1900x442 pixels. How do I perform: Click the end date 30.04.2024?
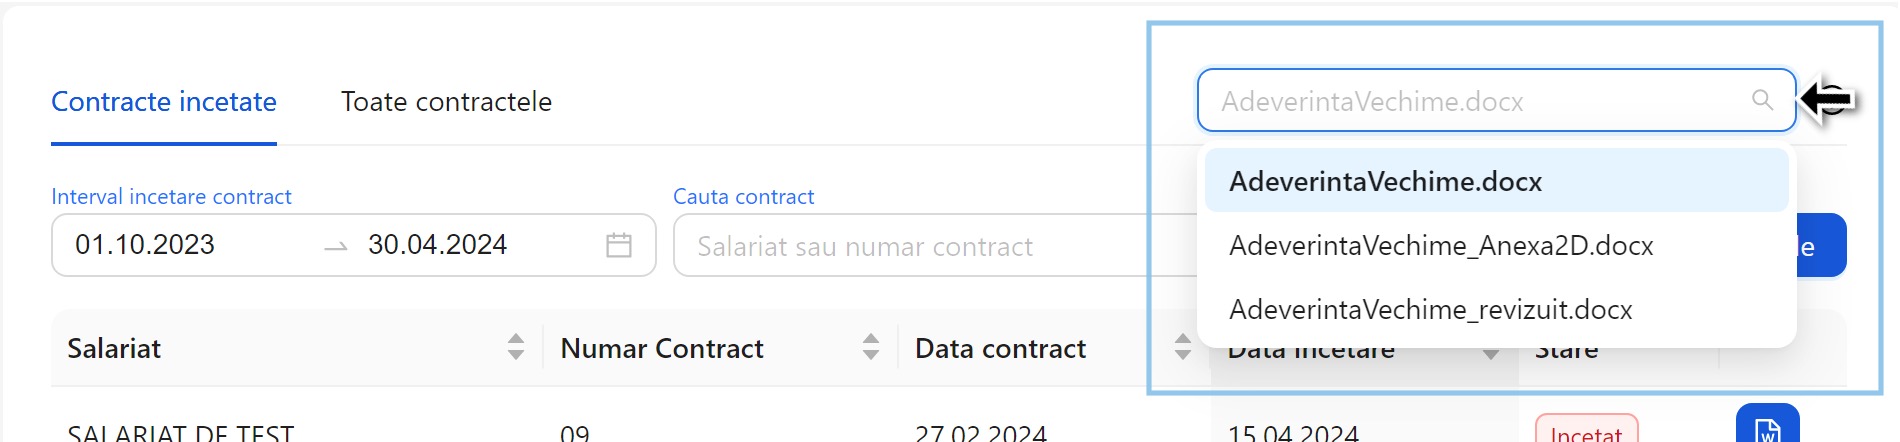[437, 245]
